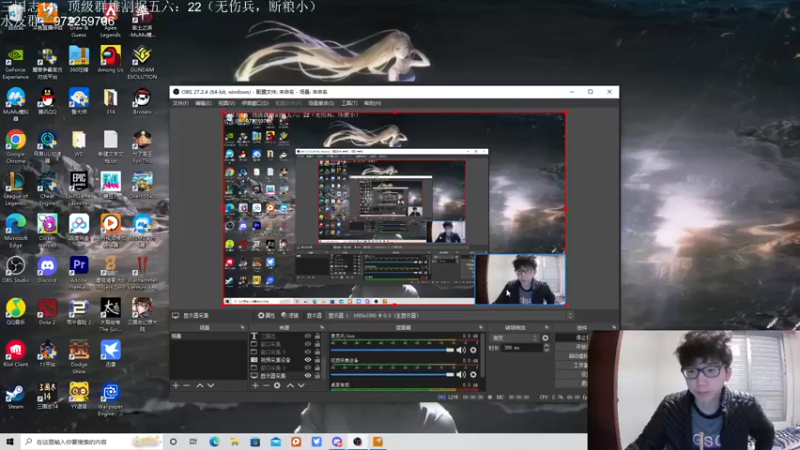Image resolution: width=800 pixels, height=450 pixels.
Task: Toggle visibility of the text source row
Action: point(308,336)
